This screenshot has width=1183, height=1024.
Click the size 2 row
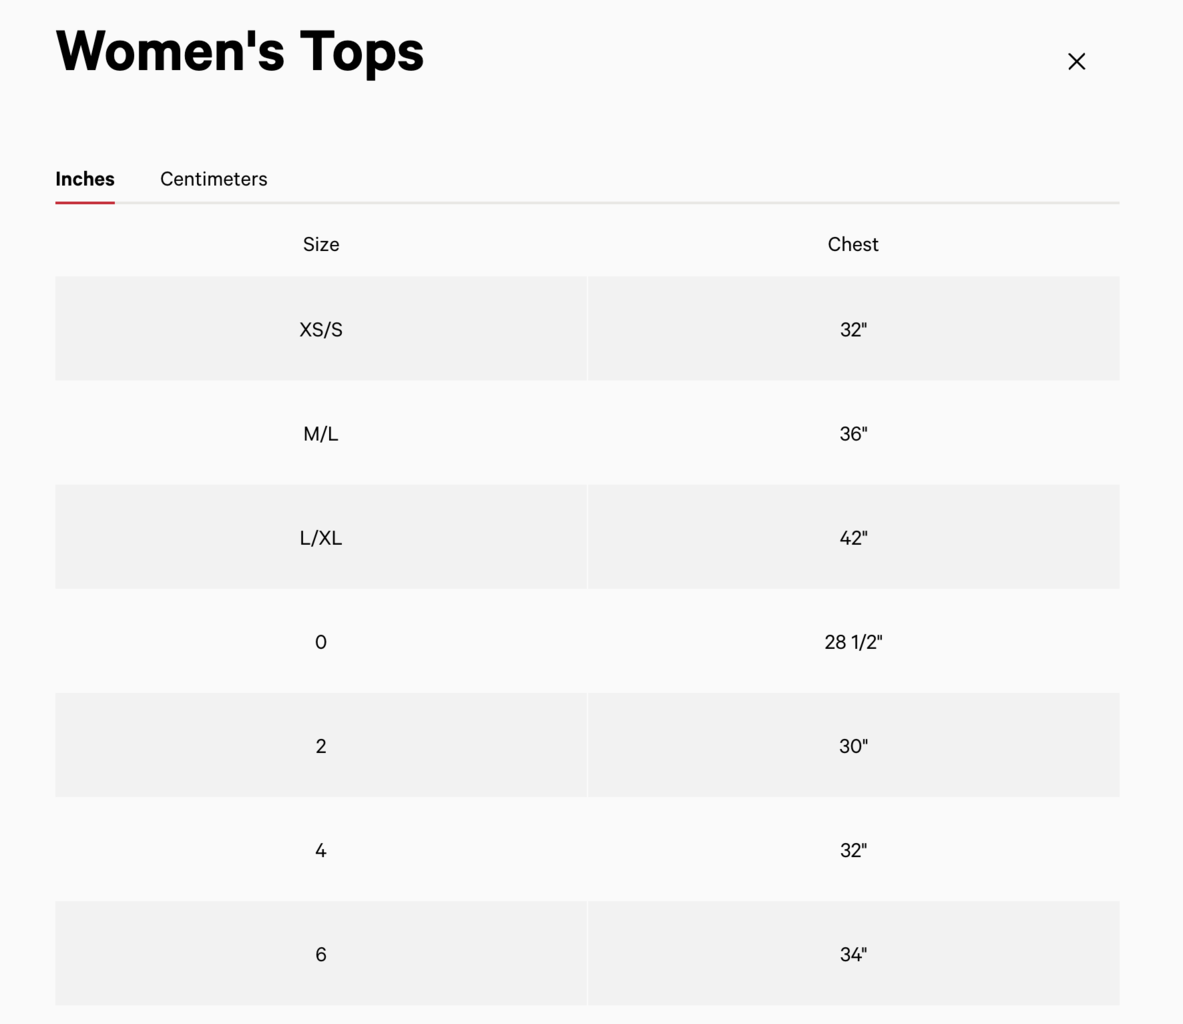[321, 745]
